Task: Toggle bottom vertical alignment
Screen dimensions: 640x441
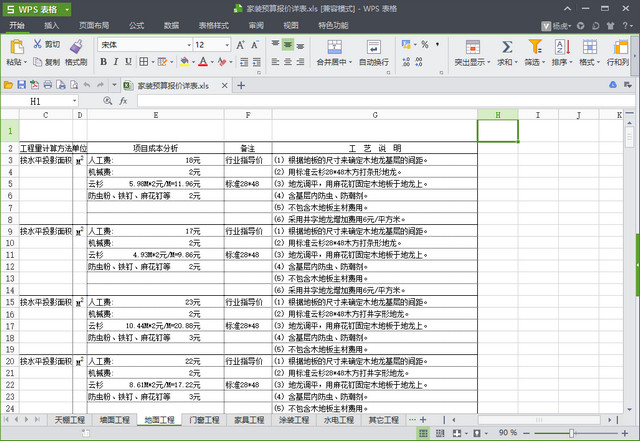Action: pos(300,44)
